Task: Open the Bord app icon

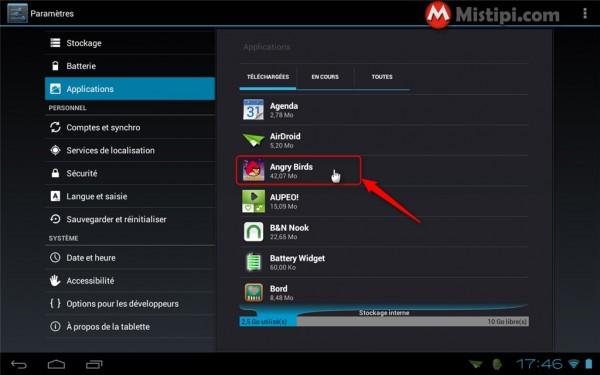Action: tap(253, 292)
